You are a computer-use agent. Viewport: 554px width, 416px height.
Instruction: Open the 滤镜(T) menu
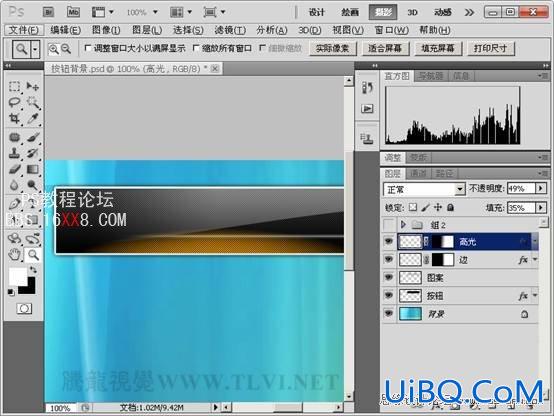(x=230, y=30)
